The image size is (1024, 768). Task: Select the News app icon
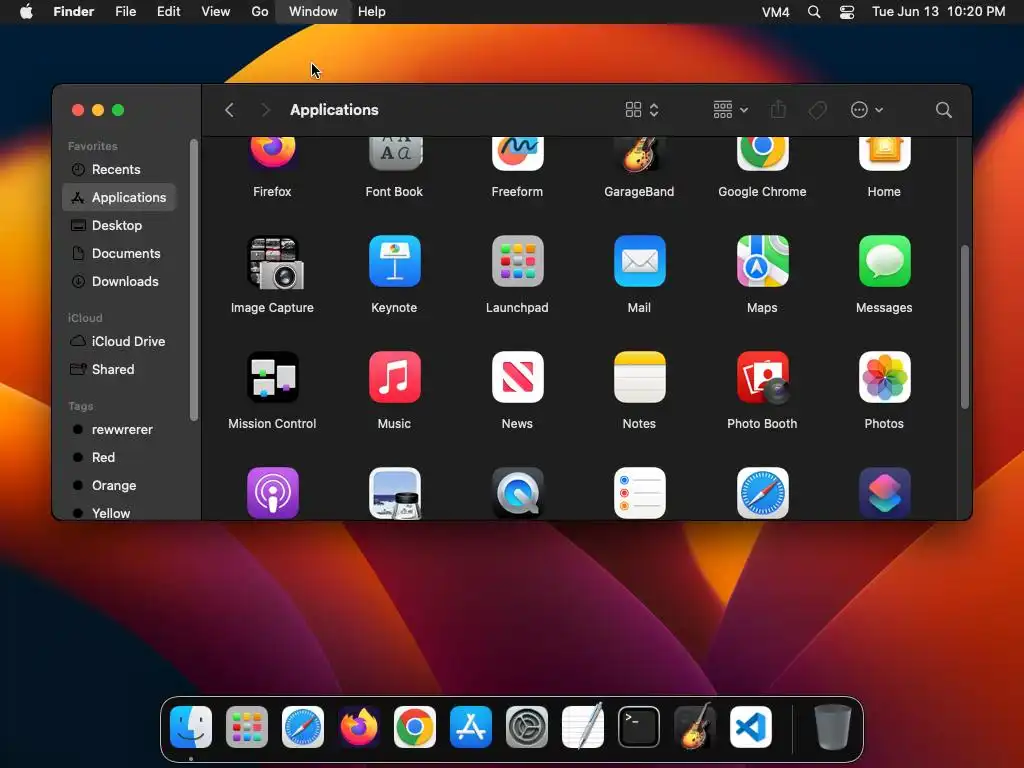click(x=517, y=377)
